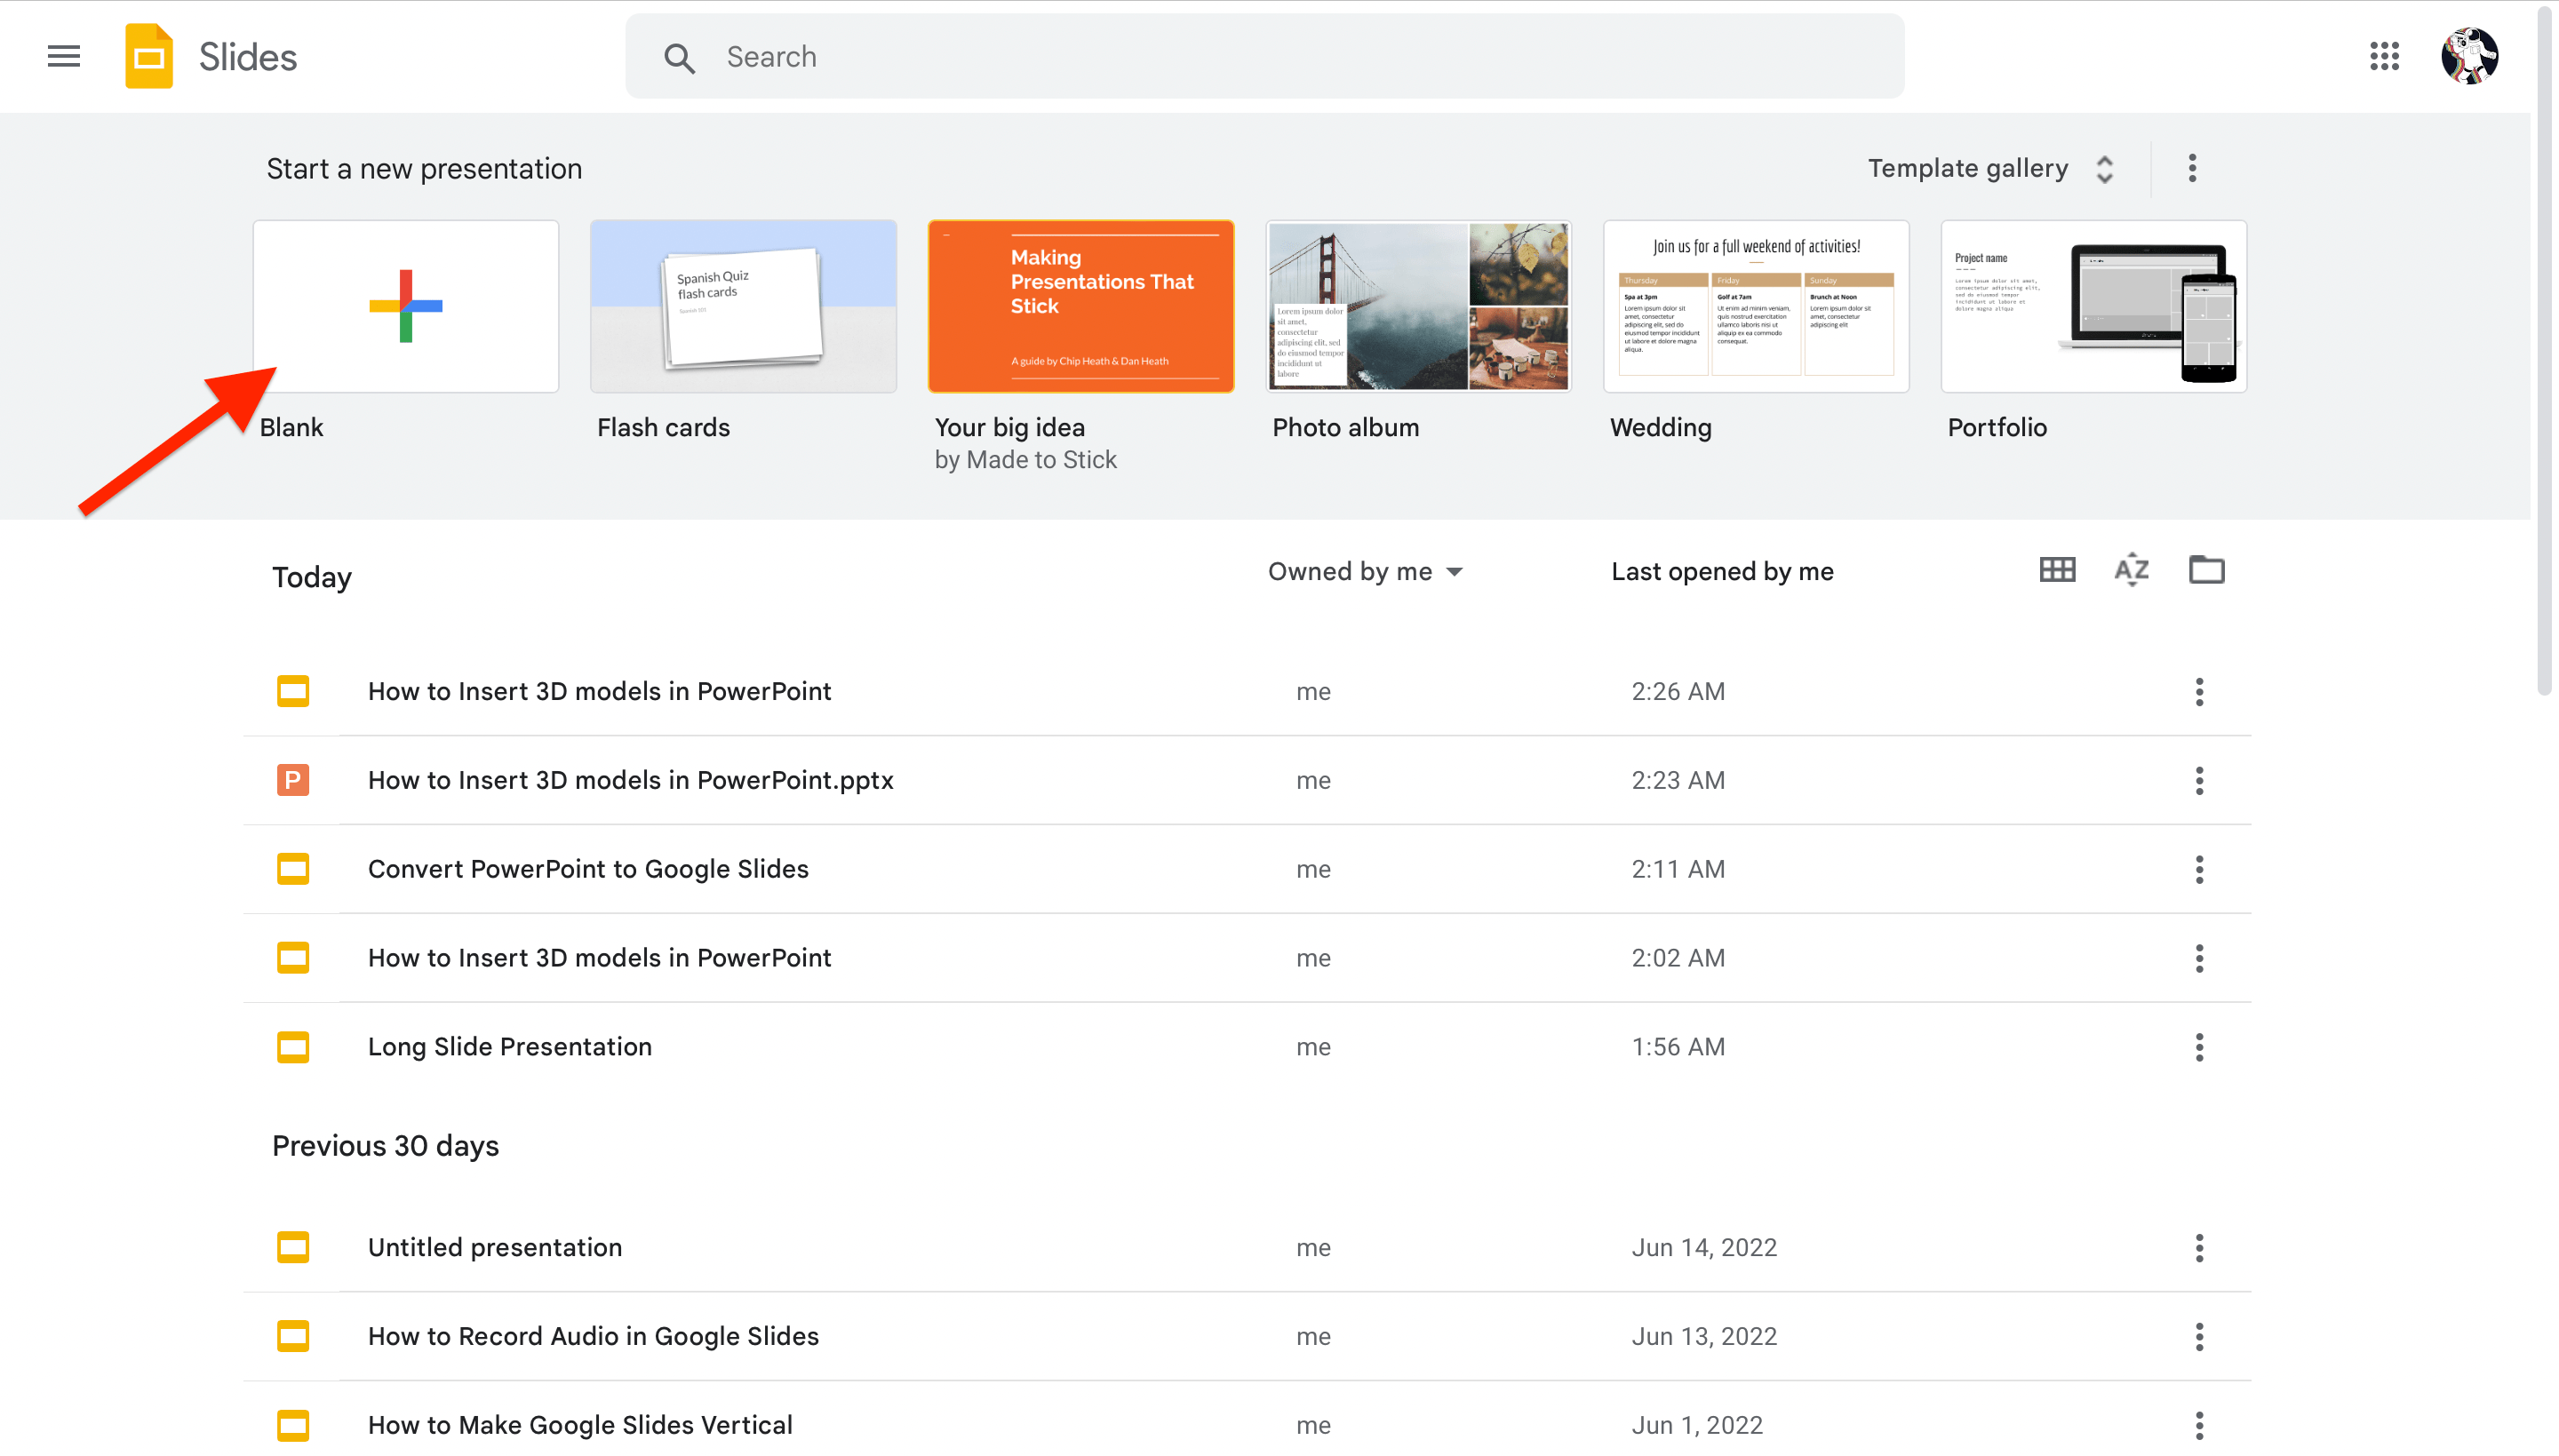The height and width of the screenshot is (1456, 2559).
Task: Open the Owned by me filter dropdown
Action: pos(1366,571)
